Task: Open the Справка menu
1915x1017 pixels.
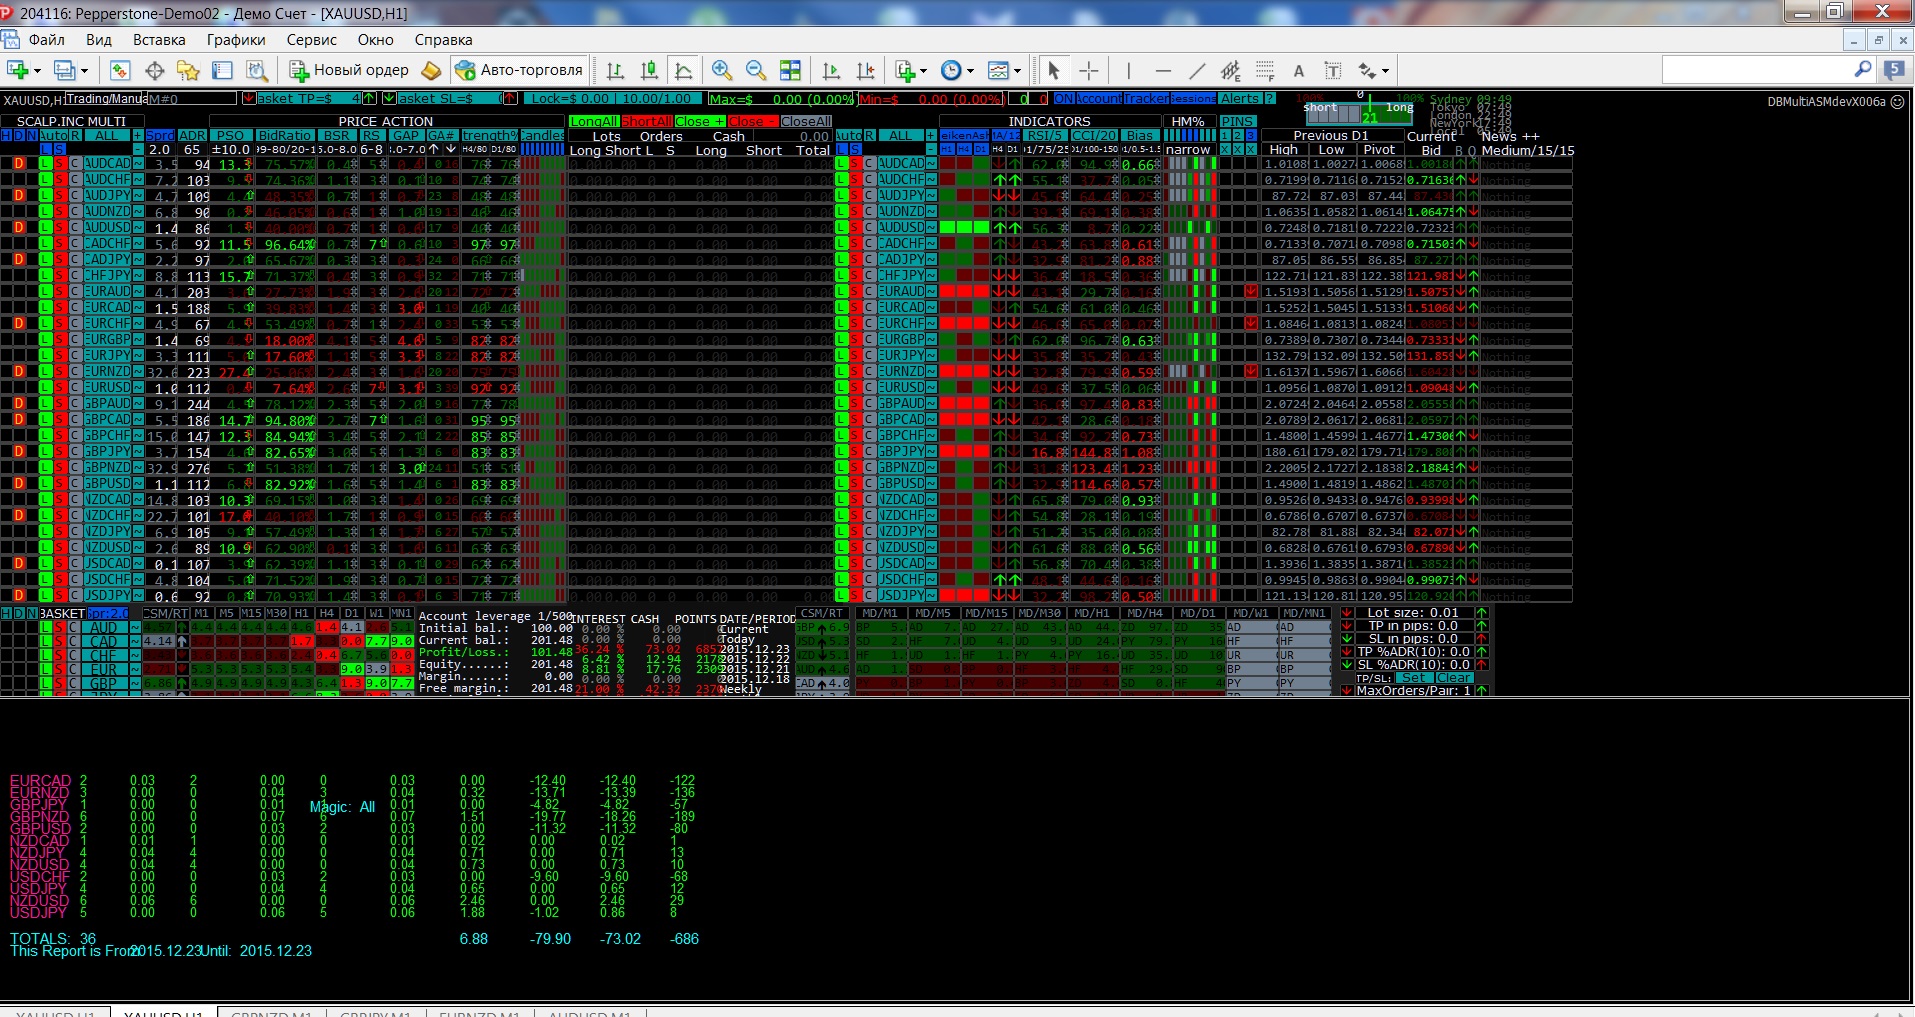Action: [443, 40]
